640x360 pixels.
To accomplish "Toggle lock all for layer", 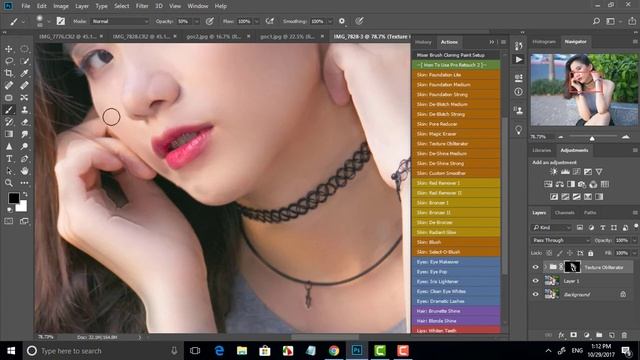I will [591, 253].
